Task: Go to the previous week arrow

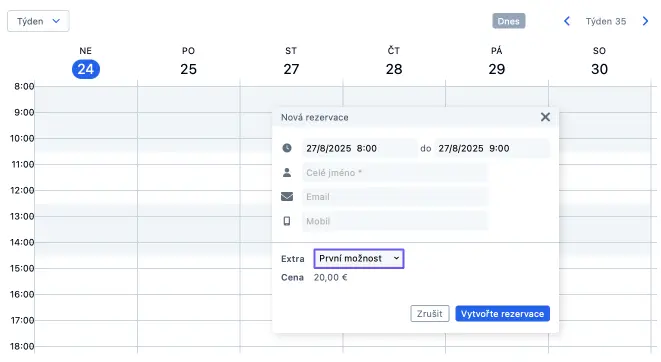Action: tap(567, 21)
